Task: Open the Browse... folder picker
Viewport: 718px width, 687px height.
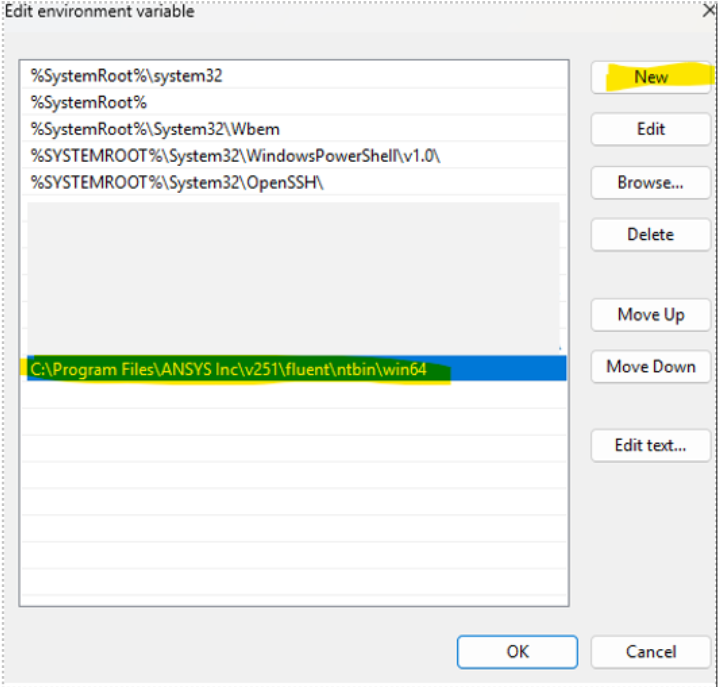Action: pyautogui.click(x=650, y=182)
